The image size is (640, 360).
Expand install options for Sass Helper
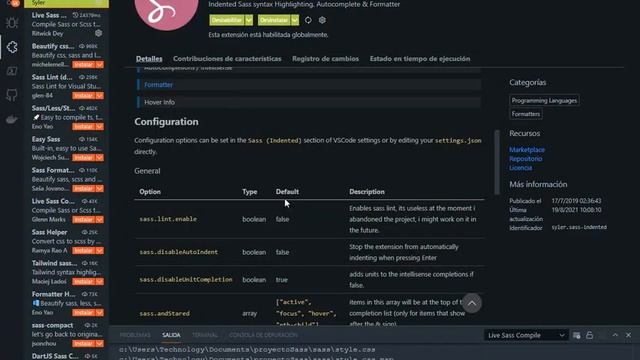[100, 251]
